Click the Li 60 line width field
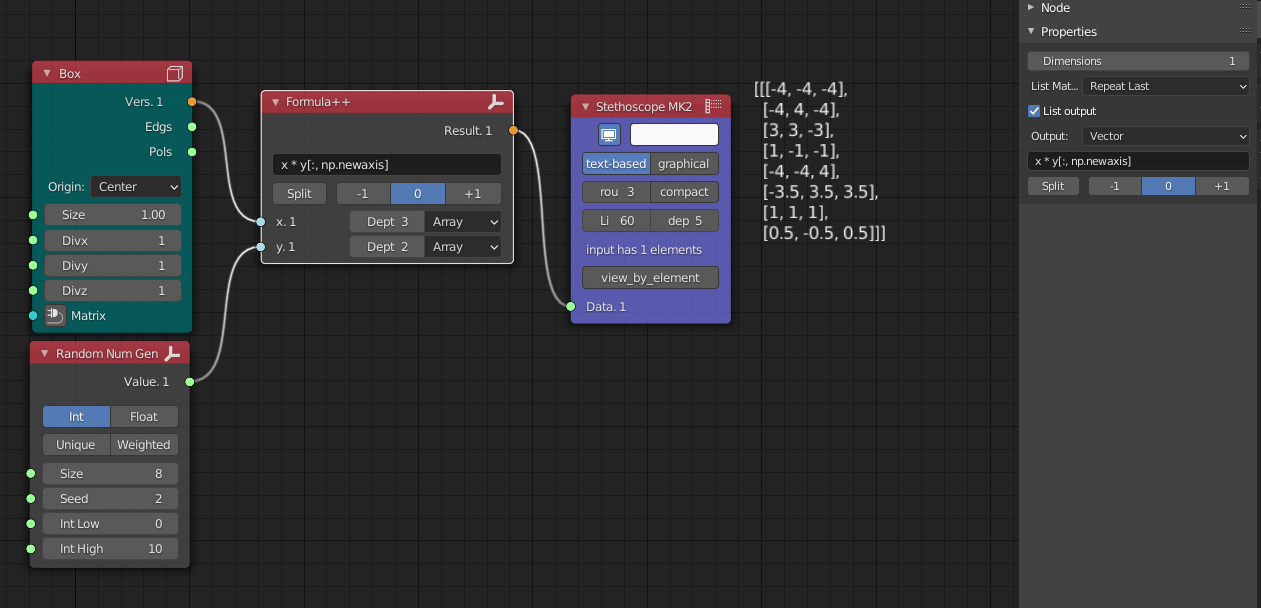The width and height of the screenshot is (1261, 608). (616, 220)
